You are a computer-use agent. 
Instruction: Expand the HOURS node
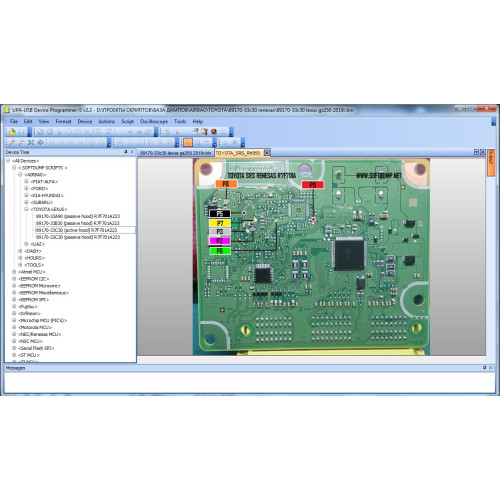coord(20,258)
